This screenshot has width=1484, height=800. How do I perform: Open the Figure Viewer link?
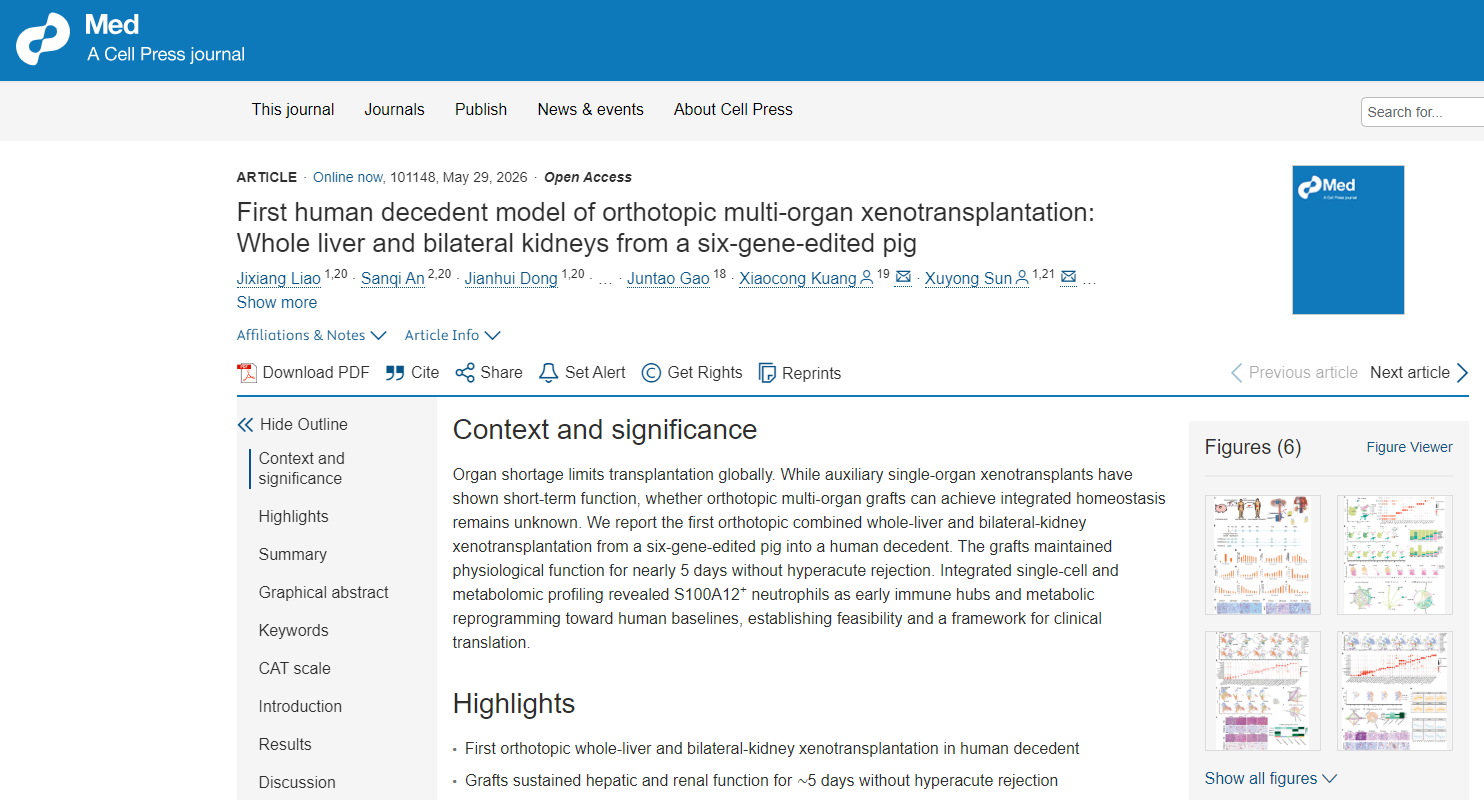(1409, 447)
